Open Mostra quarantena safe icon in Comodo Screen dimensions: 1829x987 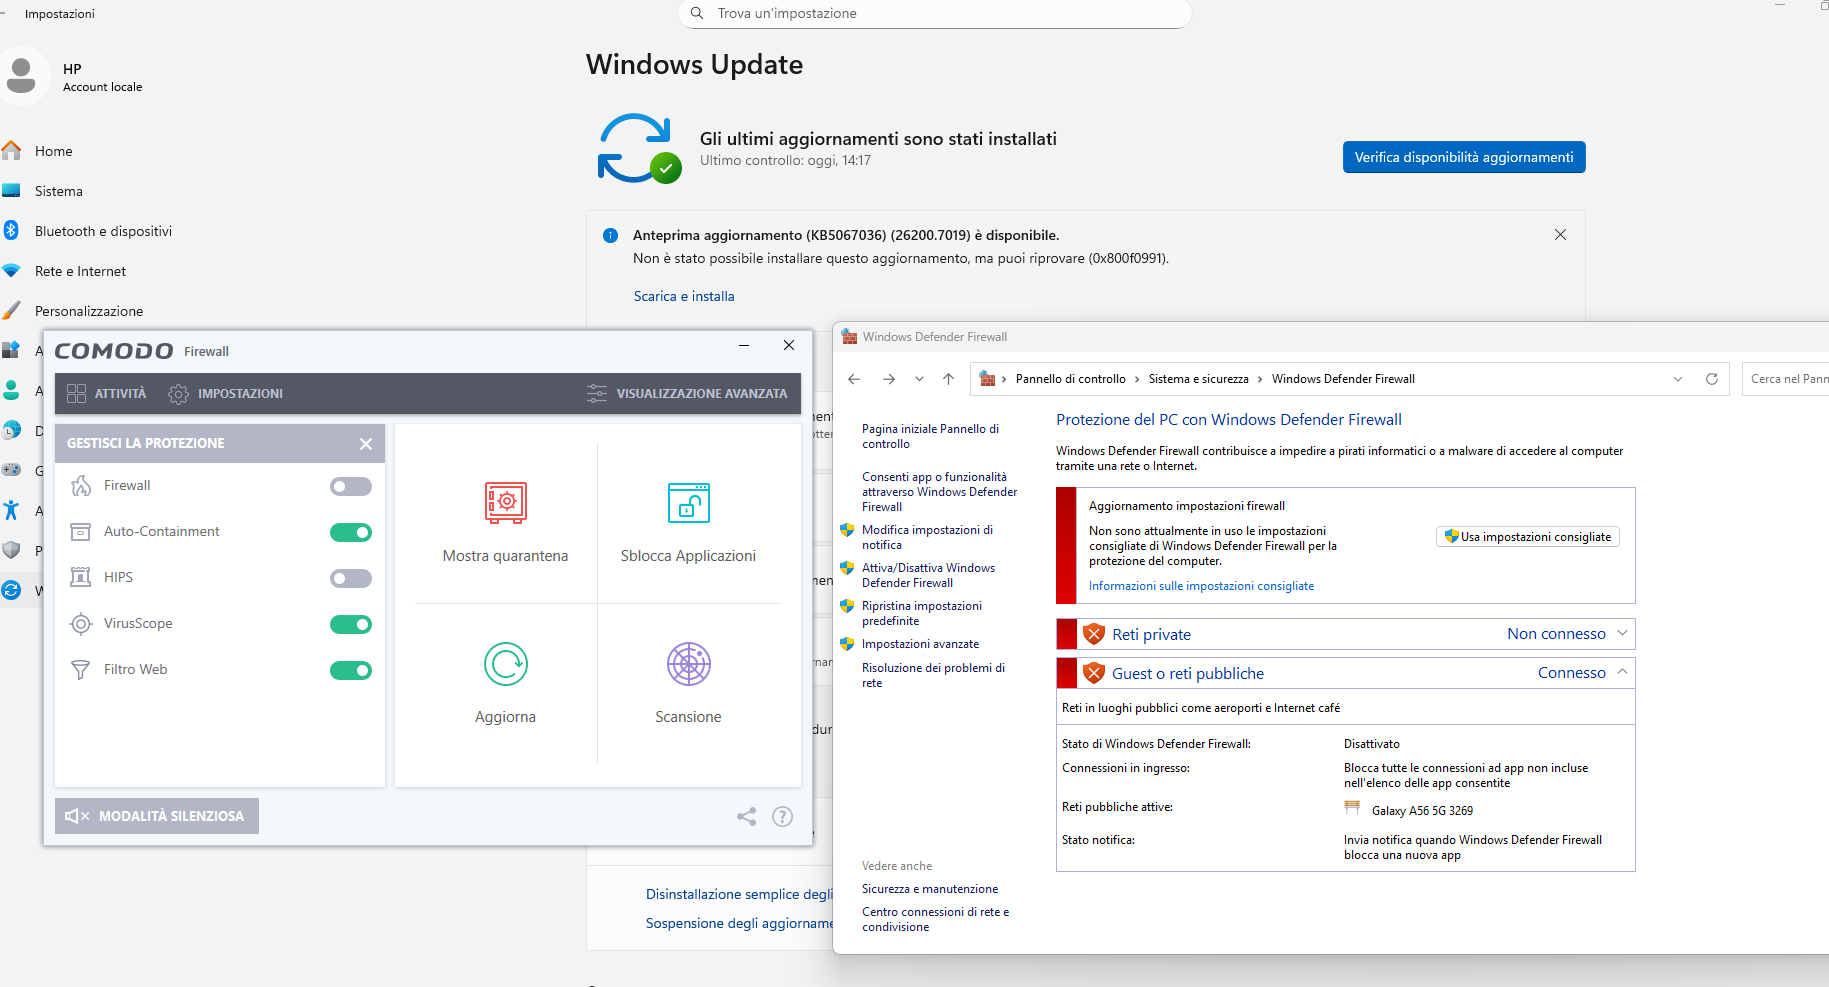pyautogui.click(x=506, y=502)
